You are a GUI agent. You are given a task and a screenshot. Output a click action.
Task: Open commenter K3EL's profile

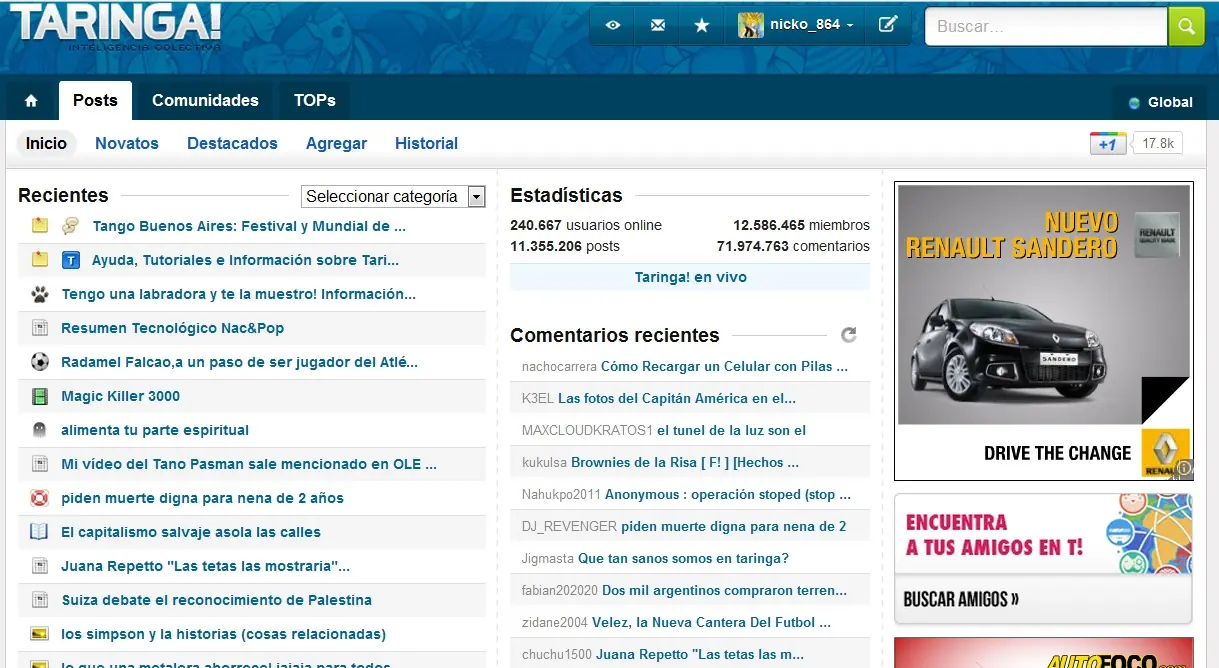click(538, 398)
